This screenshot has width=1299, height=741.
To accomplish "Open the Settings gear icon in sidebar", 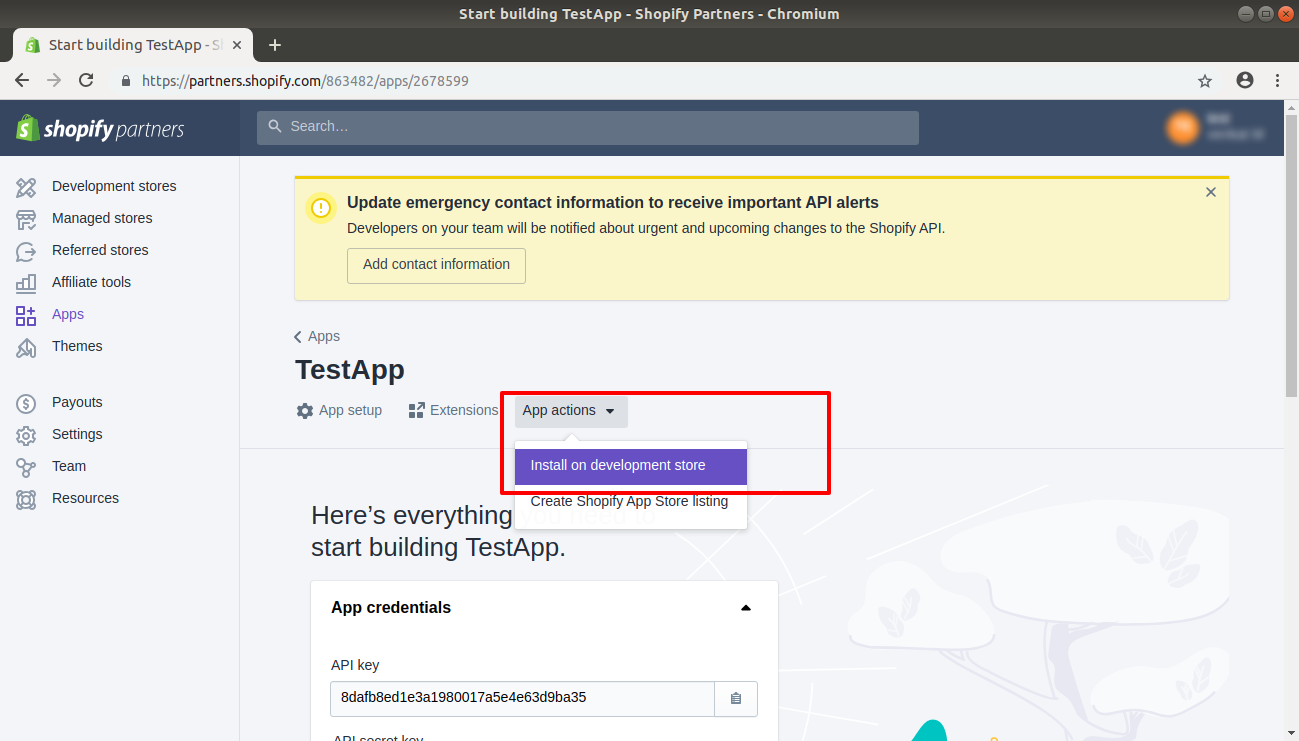I will click(26, 435).
